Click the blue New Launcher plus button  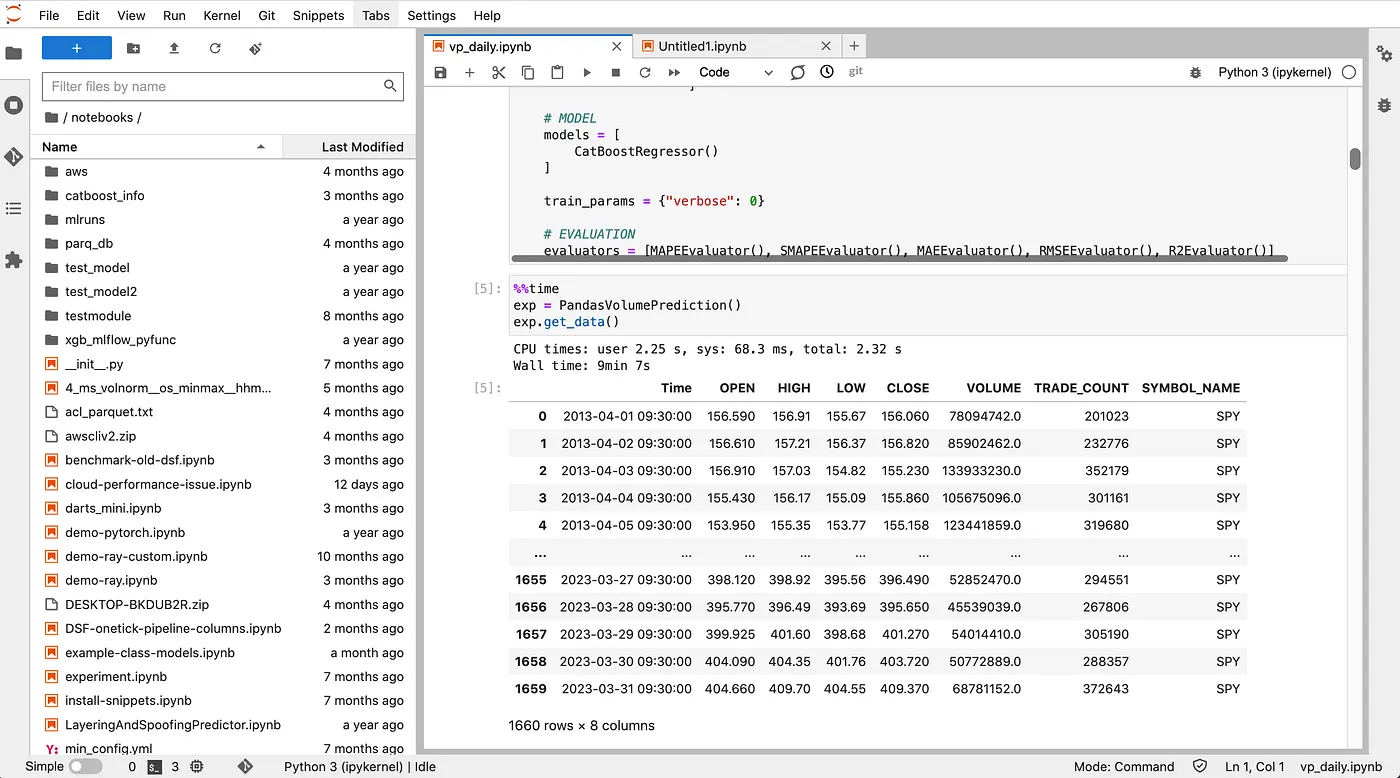[77, 48]
